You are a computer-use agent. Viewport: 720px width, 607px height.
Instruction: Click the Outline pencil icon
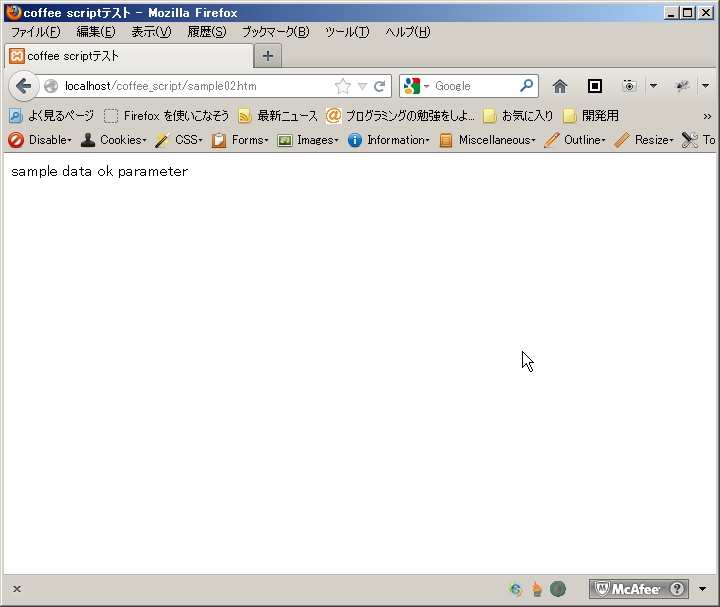coord(552,140)
